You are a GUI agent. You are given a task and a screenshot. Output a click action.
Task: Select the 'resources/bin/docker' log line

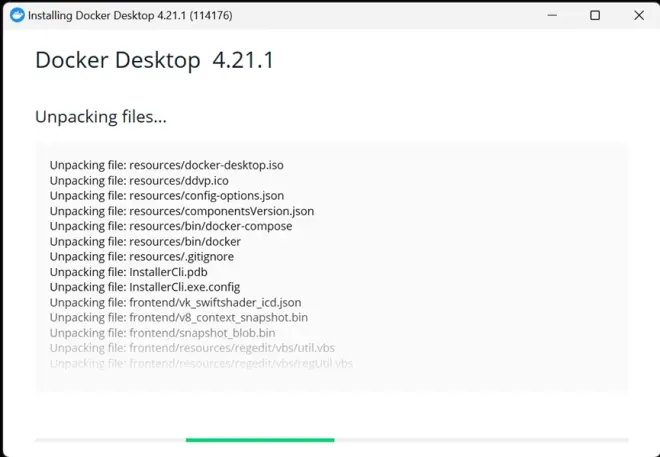pyautogui.click(x=145, y=242)
